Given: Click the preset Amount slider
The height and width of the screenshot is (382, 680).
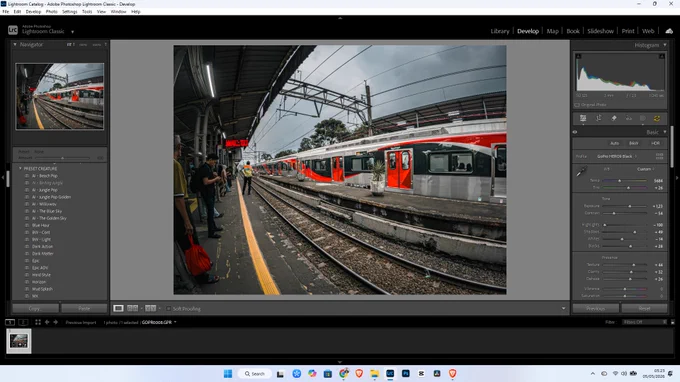Looking at the screenshot, I should tap(62, 158).
